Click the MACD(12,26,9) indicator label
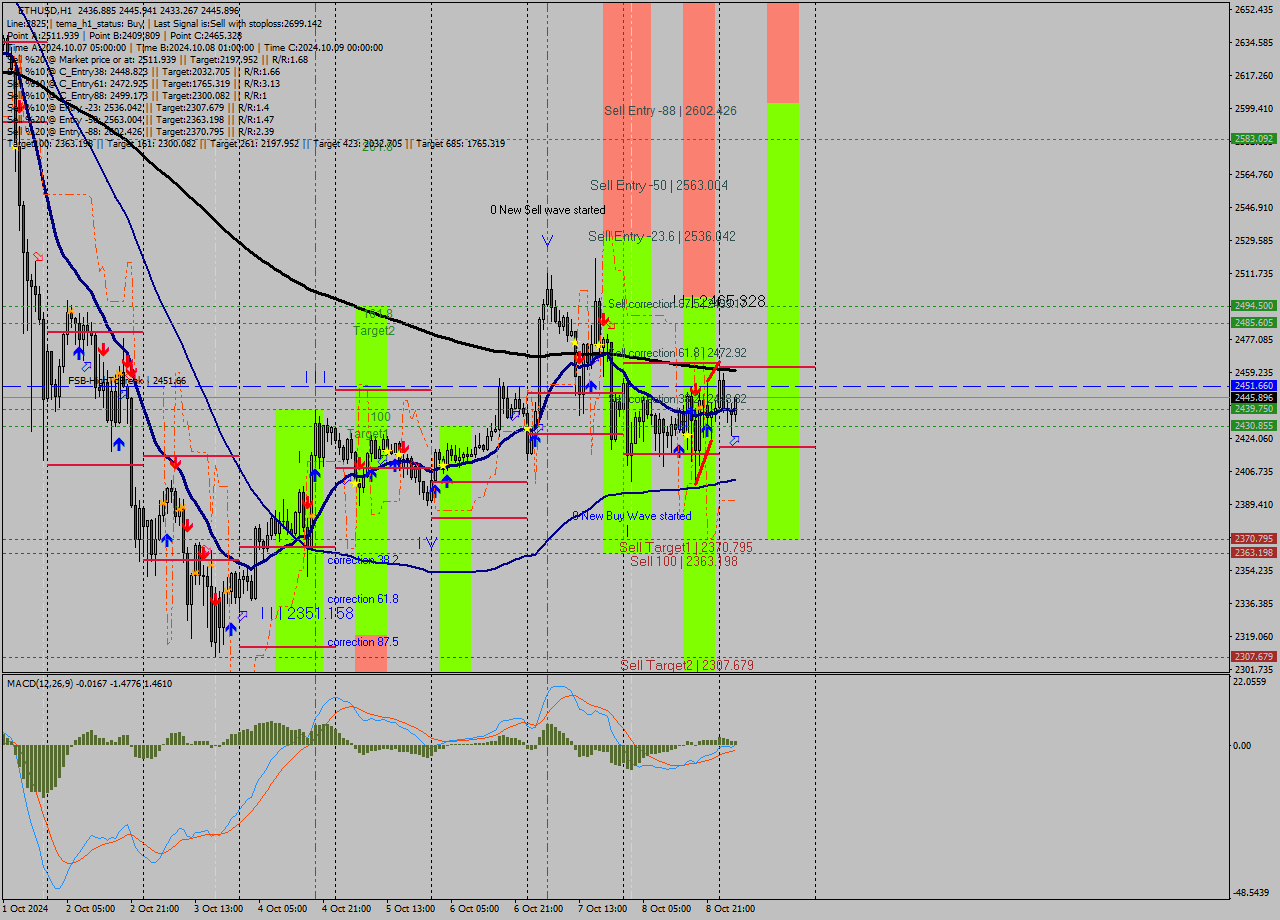The width and height of the screenshot is (1280, 920). [x=89, y=683]
